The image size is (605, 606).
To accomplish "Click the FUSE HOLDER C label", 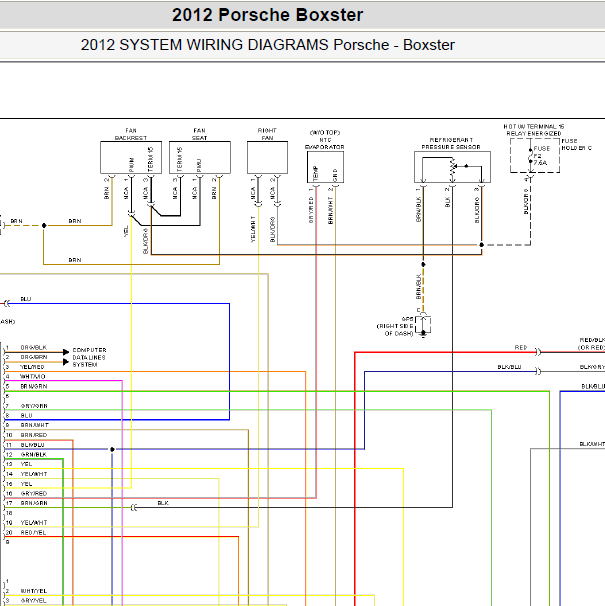I will pos(576,144).
